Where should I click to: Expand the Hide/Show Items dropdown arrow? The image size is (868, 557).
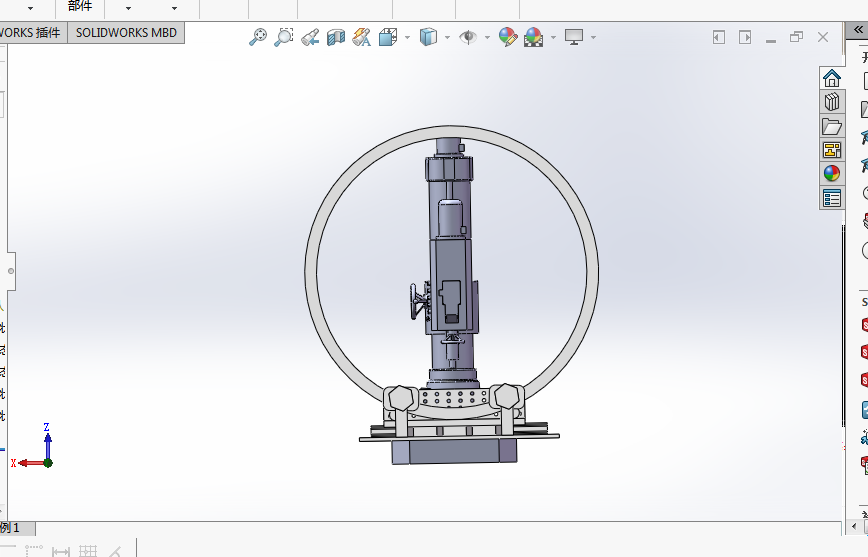(487, 38)
